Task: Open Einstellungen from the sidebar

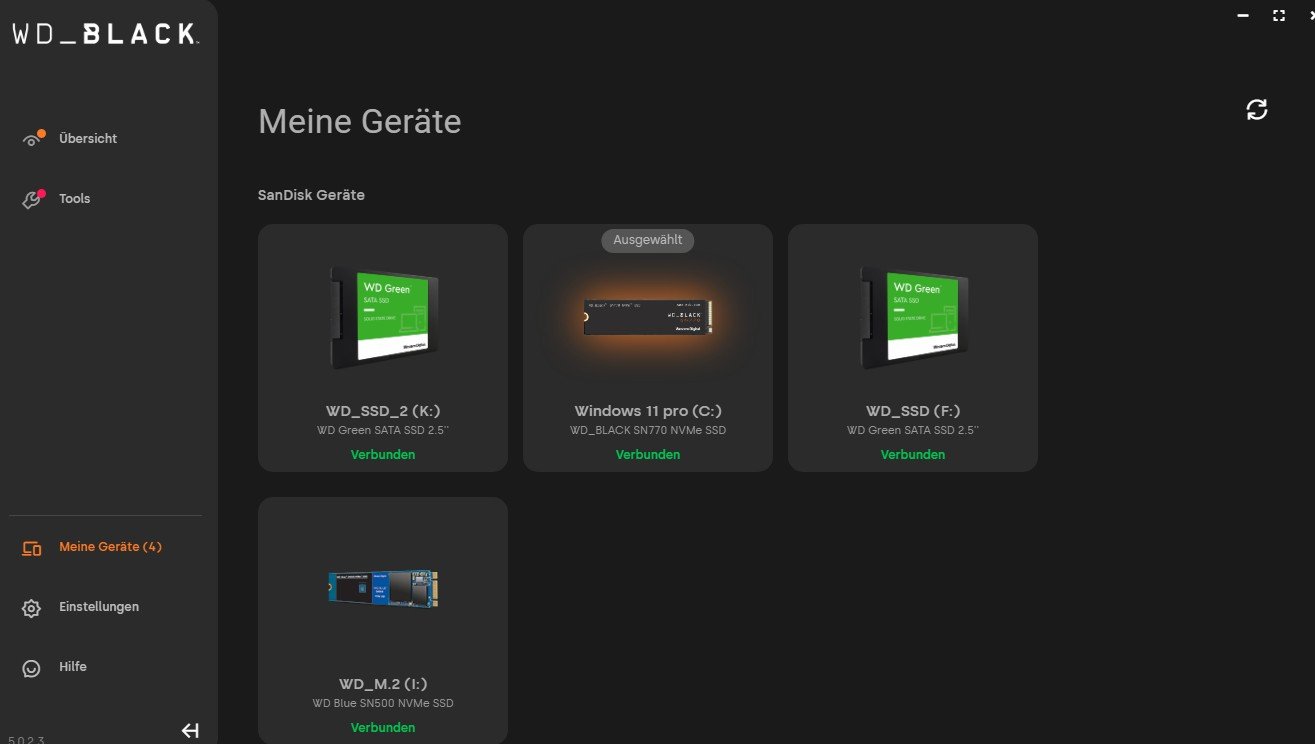Action: pyautogui.click(x=99, y=607)
